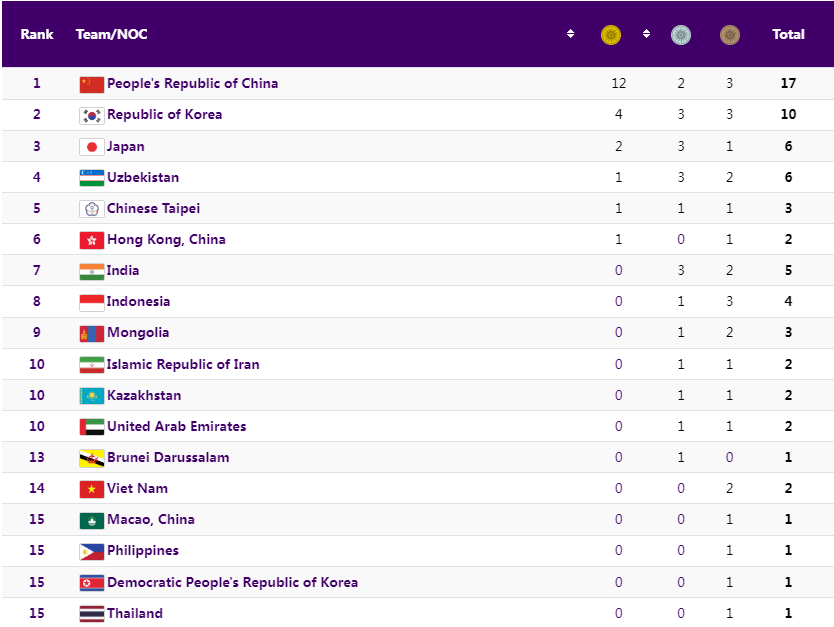Viewport: 834px width, 627px height.
Task: Click the Rank column header
Action: click(37, 34)
